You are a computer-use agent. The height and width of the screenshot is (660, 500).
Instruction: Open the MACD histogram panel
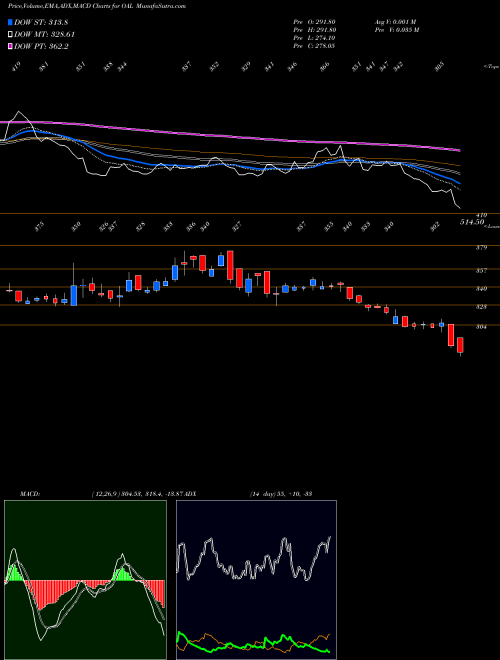click(x=85, y=580)
